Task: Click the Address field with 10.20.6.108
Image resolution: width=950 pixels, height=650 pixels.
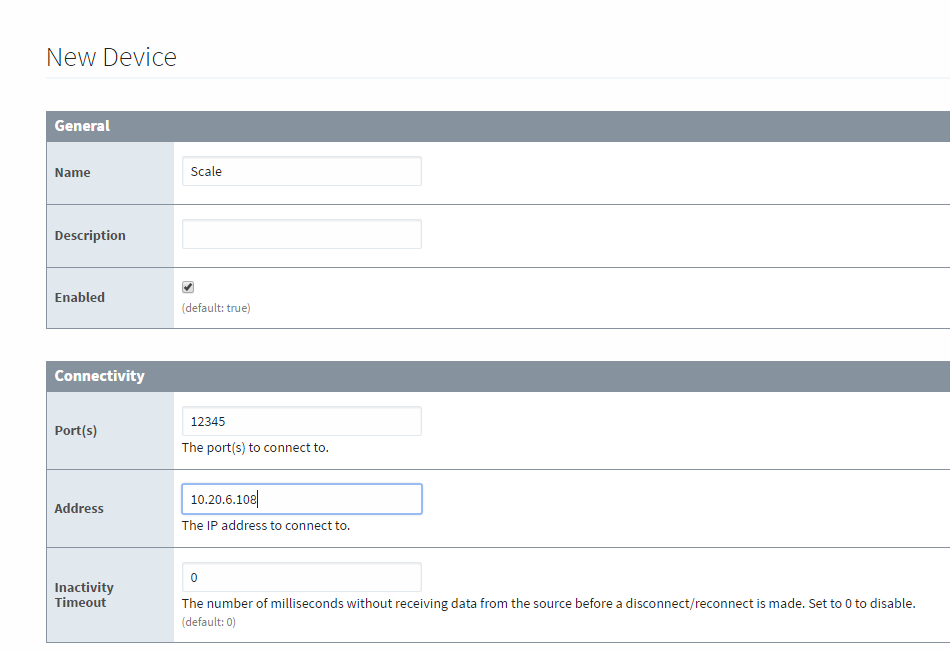Action: [302, 499]
